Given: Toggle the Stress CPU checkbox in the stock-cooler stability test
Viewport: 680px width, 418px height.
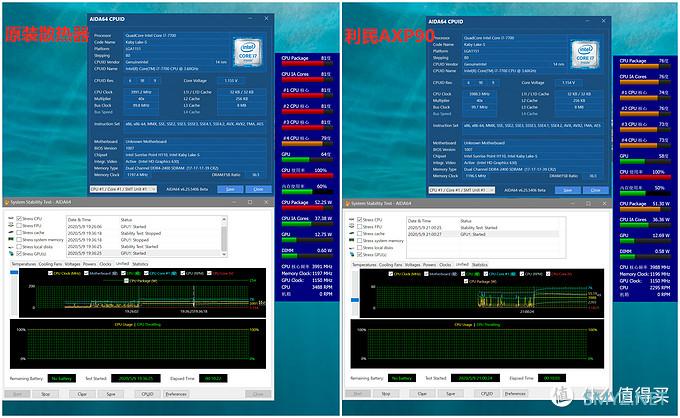Looking at the screenshot, I should point(19,219).
